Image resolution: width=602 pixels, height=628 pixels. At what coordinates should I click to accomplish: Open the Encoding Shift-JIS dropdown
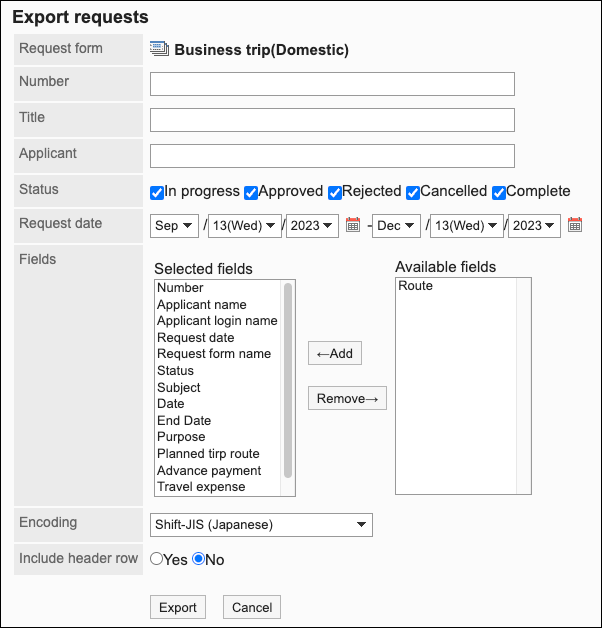click(x=261, y=525)
